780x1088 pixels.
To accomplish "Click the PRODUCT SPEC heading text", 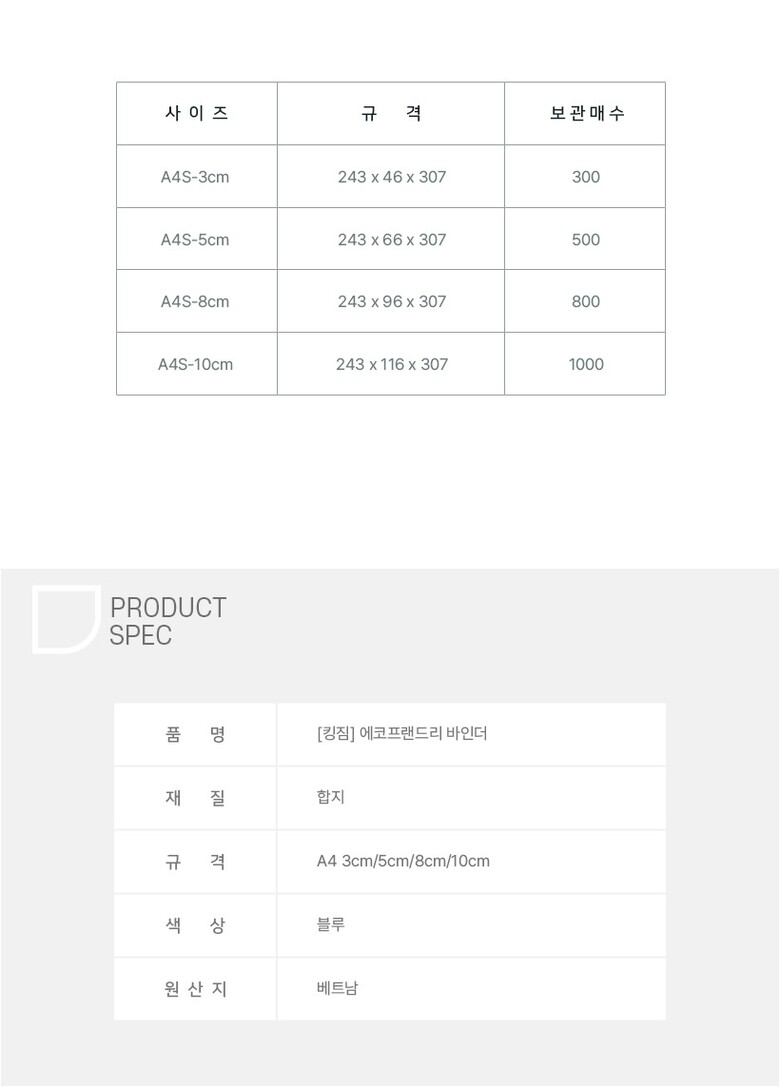I will pos(168,621).
